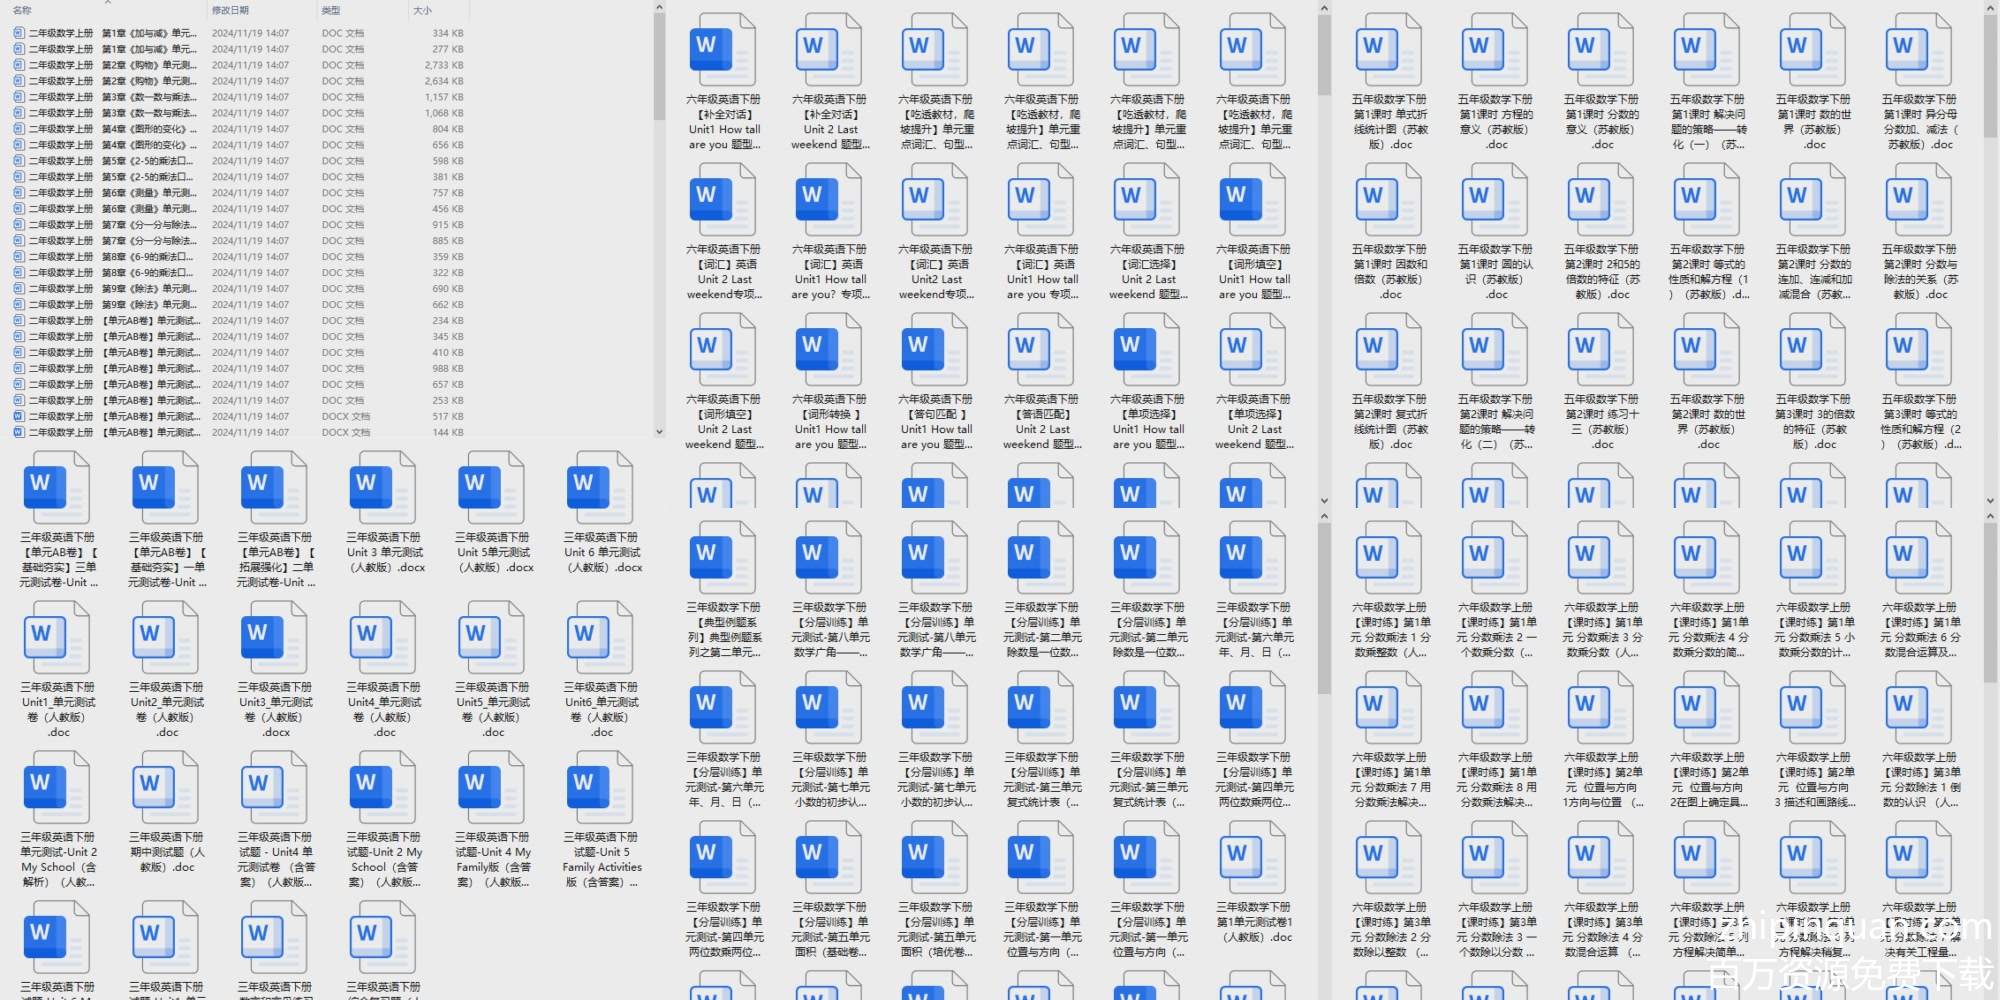Click scrollbar thumb of 三年级数学下册 panel

pyautogui.click(x=1324, y=610)
